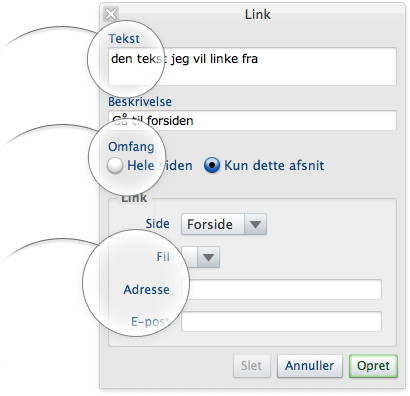Close the Link dialog with the X icon
Screen dimensions: 410x396
(111, 14)
